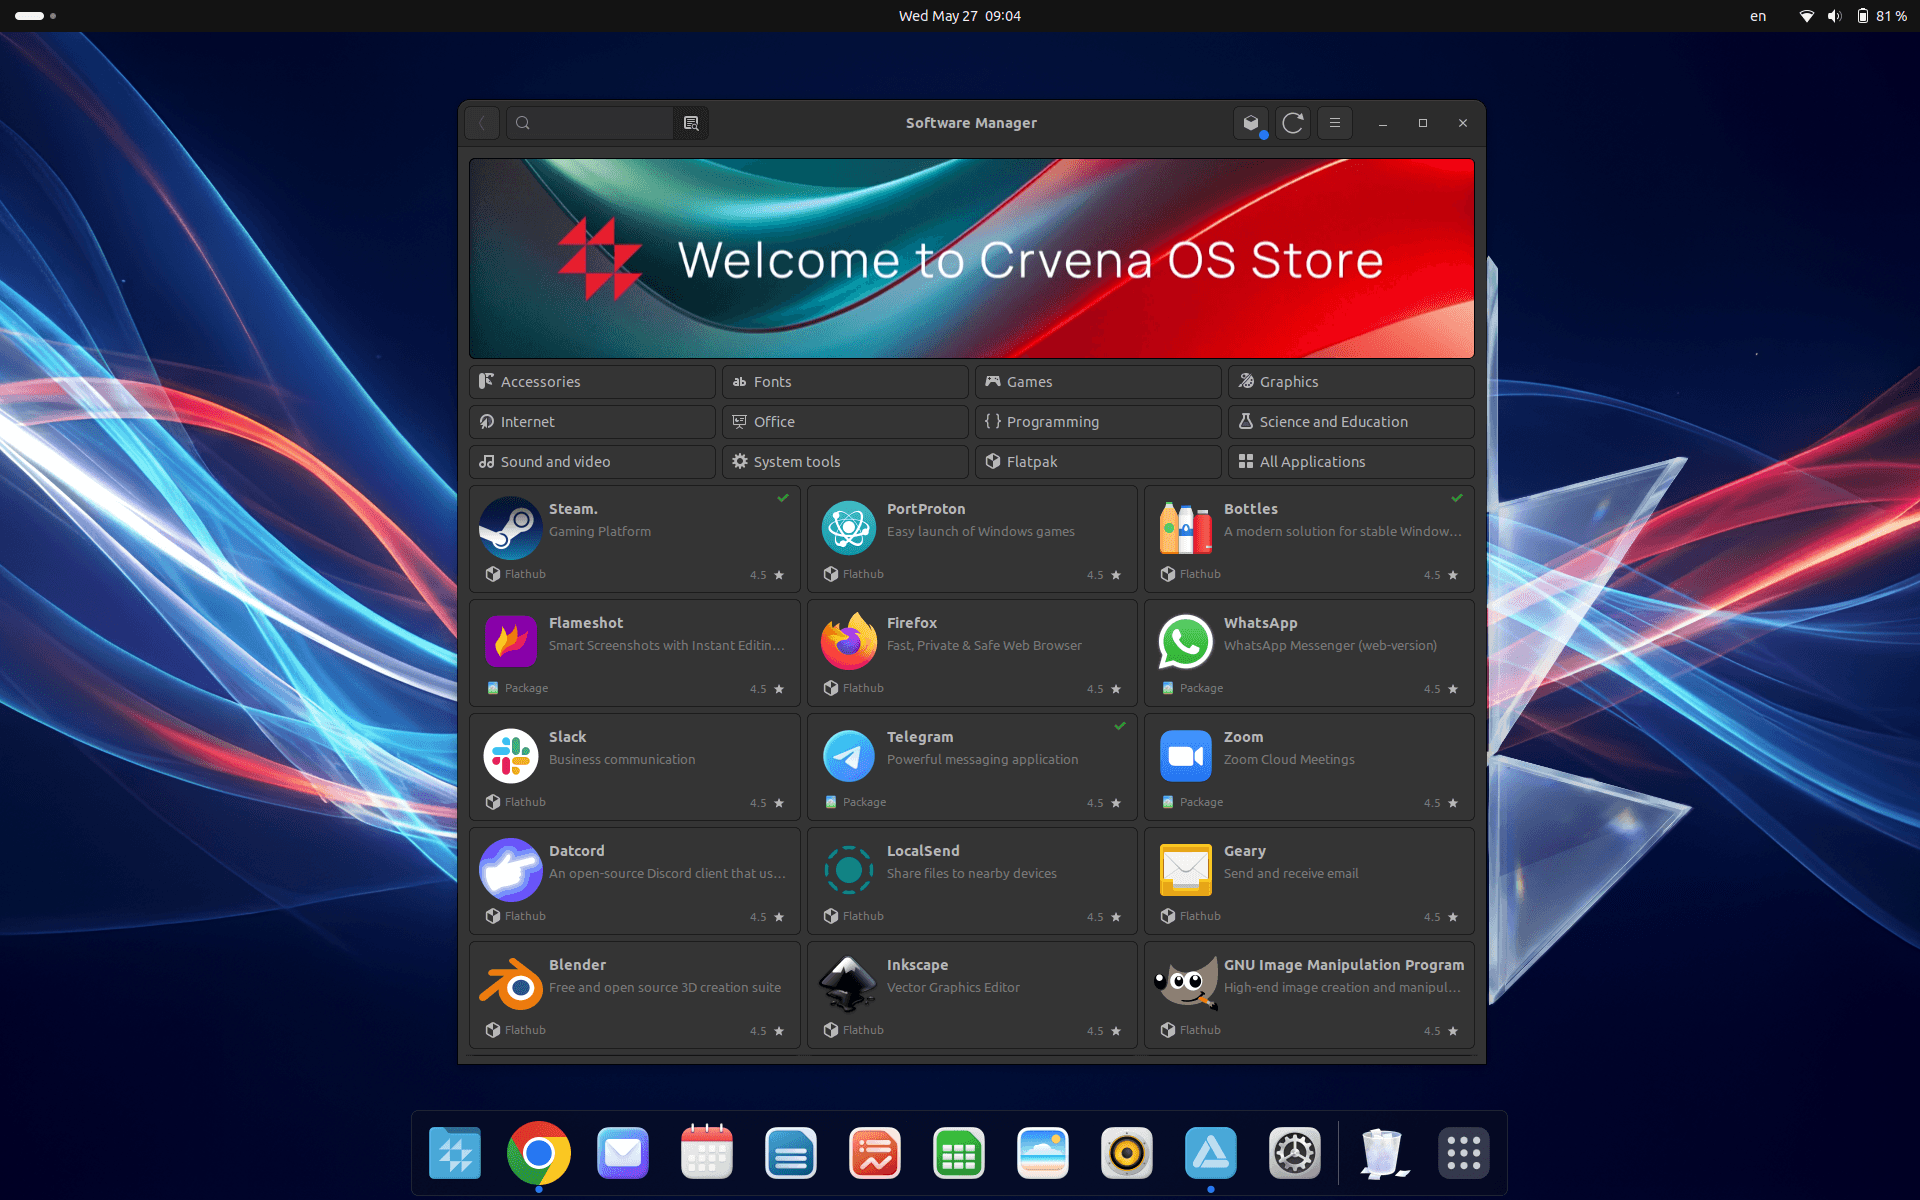The height and width of the screenshot is (1200, 1920).
Task: Click the installed packages box icon
Action: (x=1251, y=123)
